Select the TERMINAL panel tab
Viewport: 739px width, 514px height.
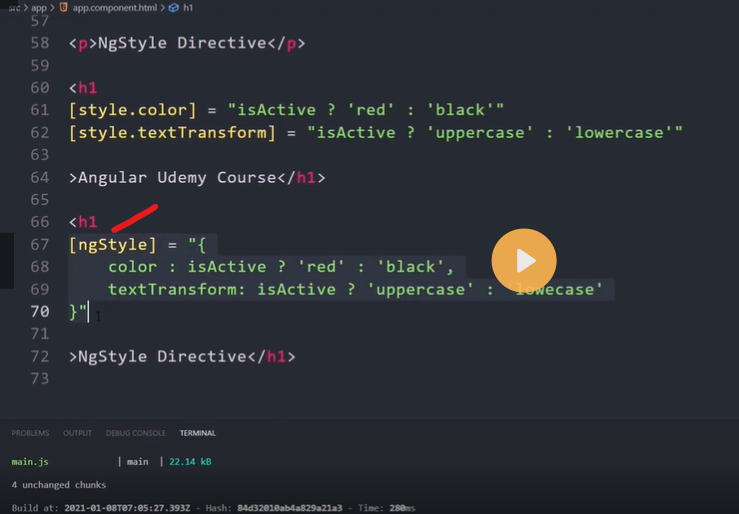click(197, 433)
